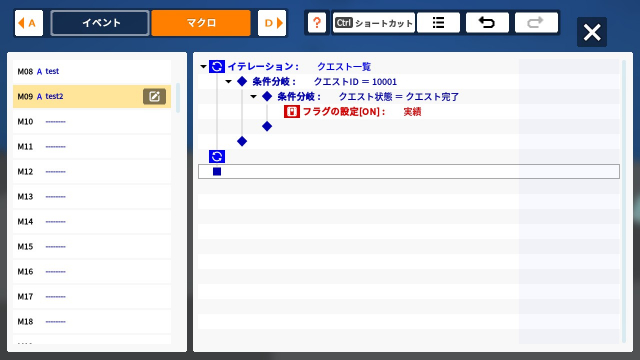This screenshot has width=640, height=360.
Task: Select empty macro slot M10
Action: [x=92, y=122]
